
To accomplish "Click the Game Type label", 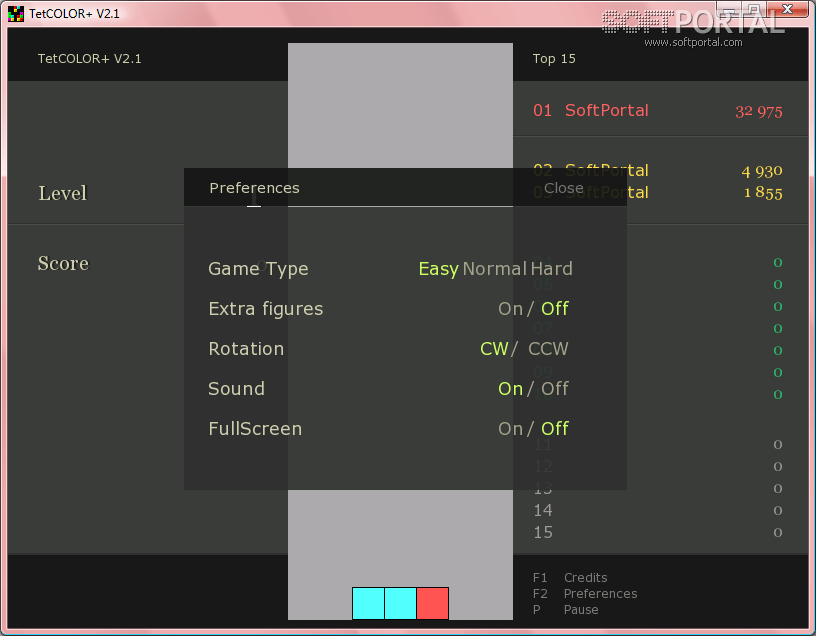I will click(258, 269).
